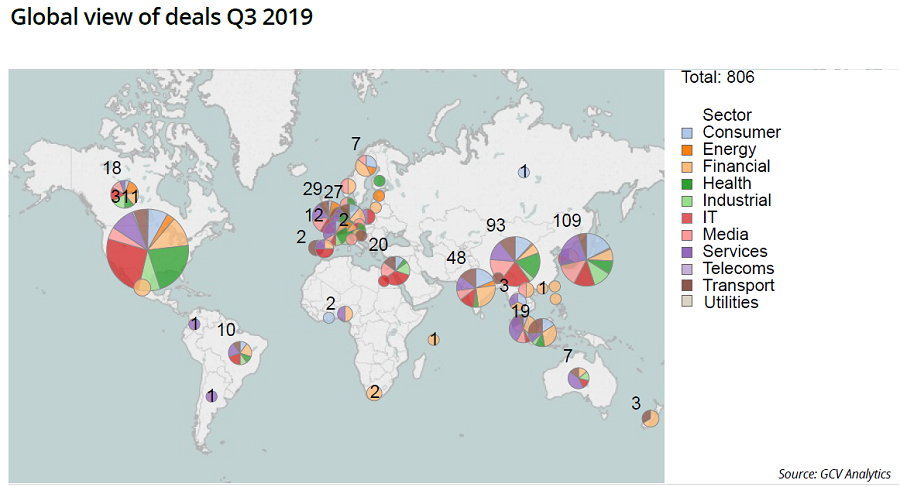Select the Australia pie chart labeled 7

pos(577,378)
